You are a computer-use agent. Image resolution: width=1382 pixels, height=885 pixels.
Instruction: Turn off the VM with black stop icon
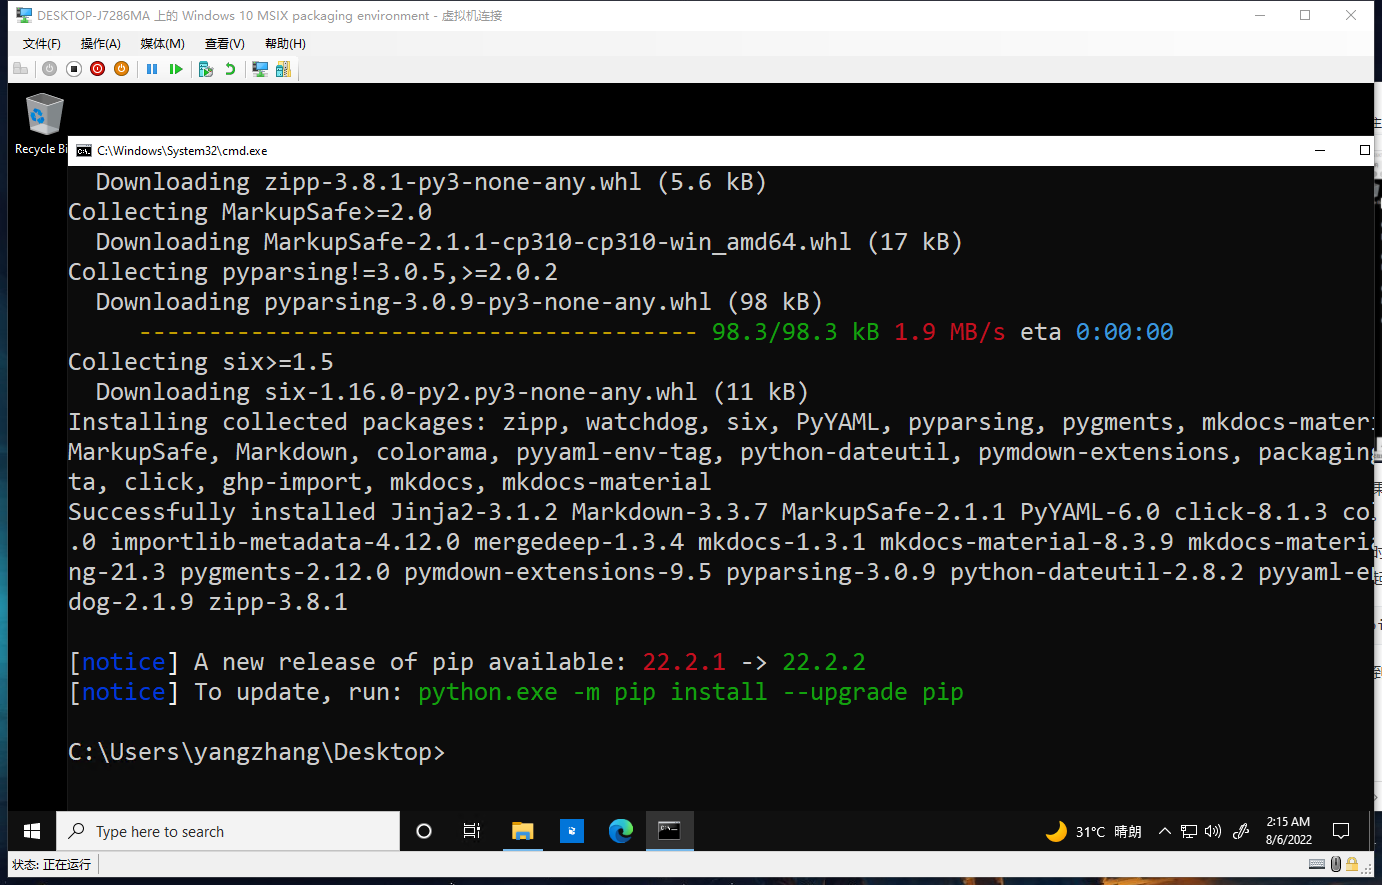pos(74,69)
